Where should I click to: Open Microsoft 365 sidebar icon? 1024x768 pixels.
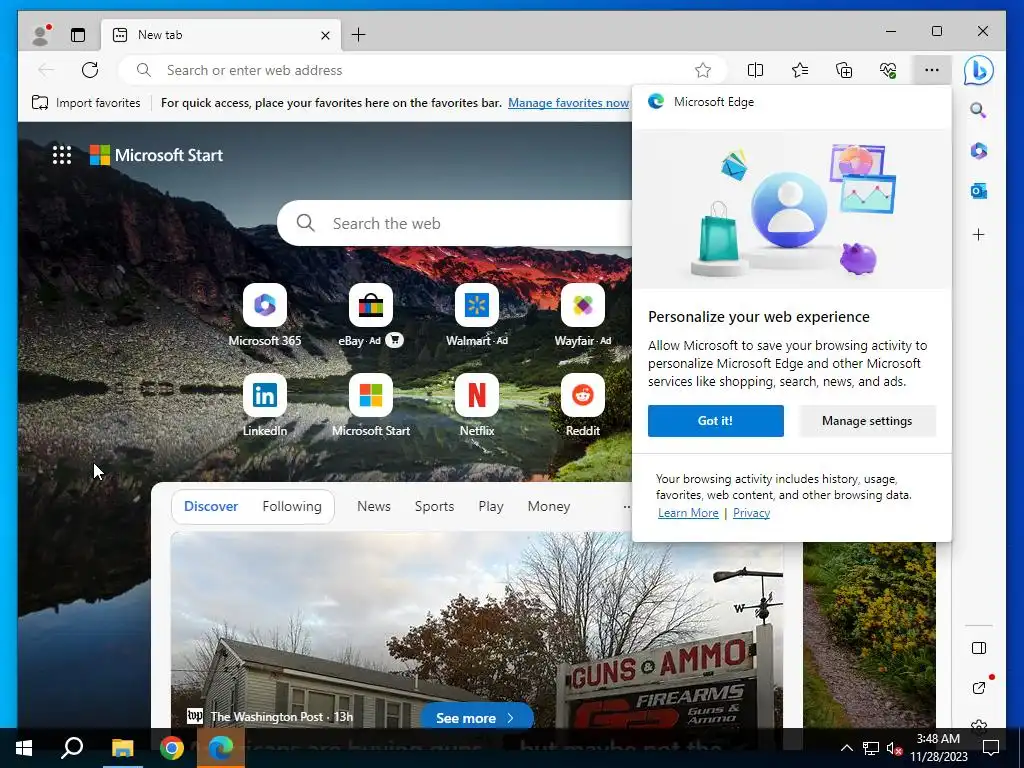click(978, 151)
